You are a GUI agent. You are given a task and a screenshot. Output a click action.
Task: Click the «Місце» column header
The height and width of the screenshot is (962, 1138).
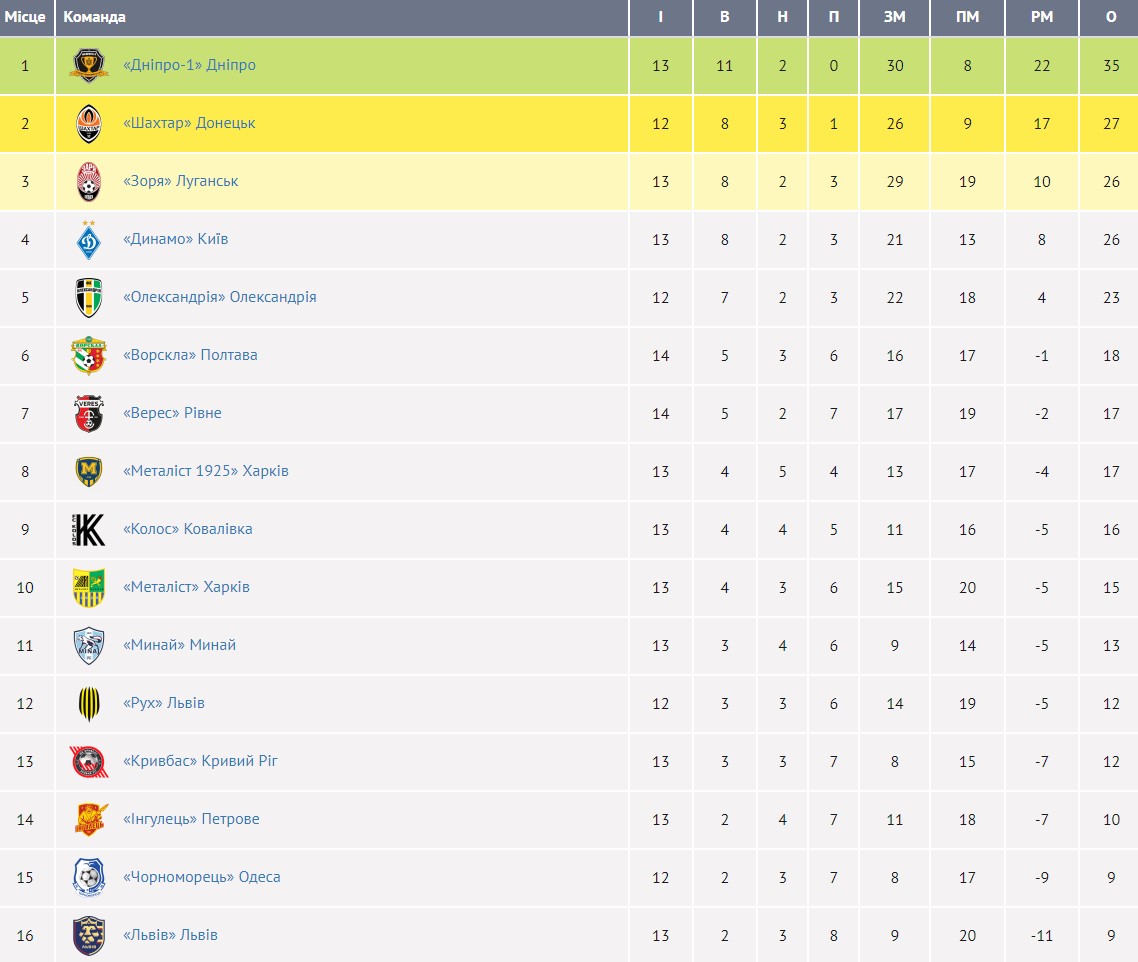click(x=25, y=17)
